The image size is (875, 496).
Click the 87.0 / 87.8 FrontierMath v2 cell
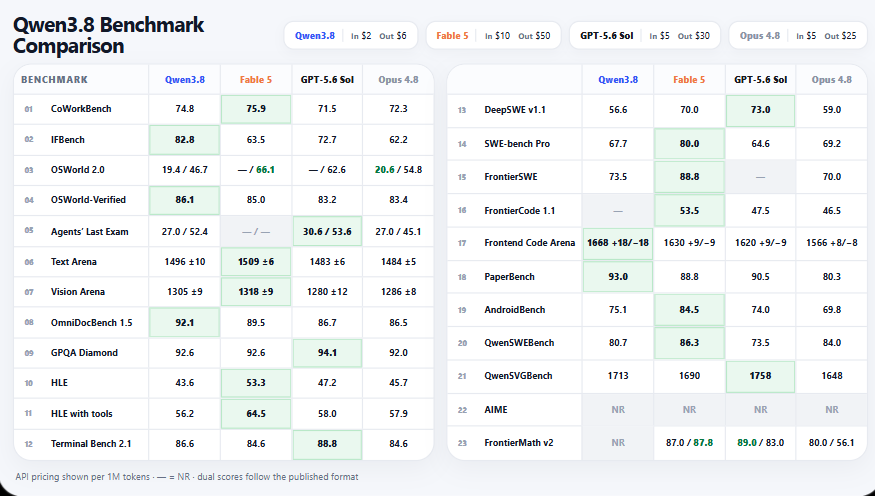point(689,442)
